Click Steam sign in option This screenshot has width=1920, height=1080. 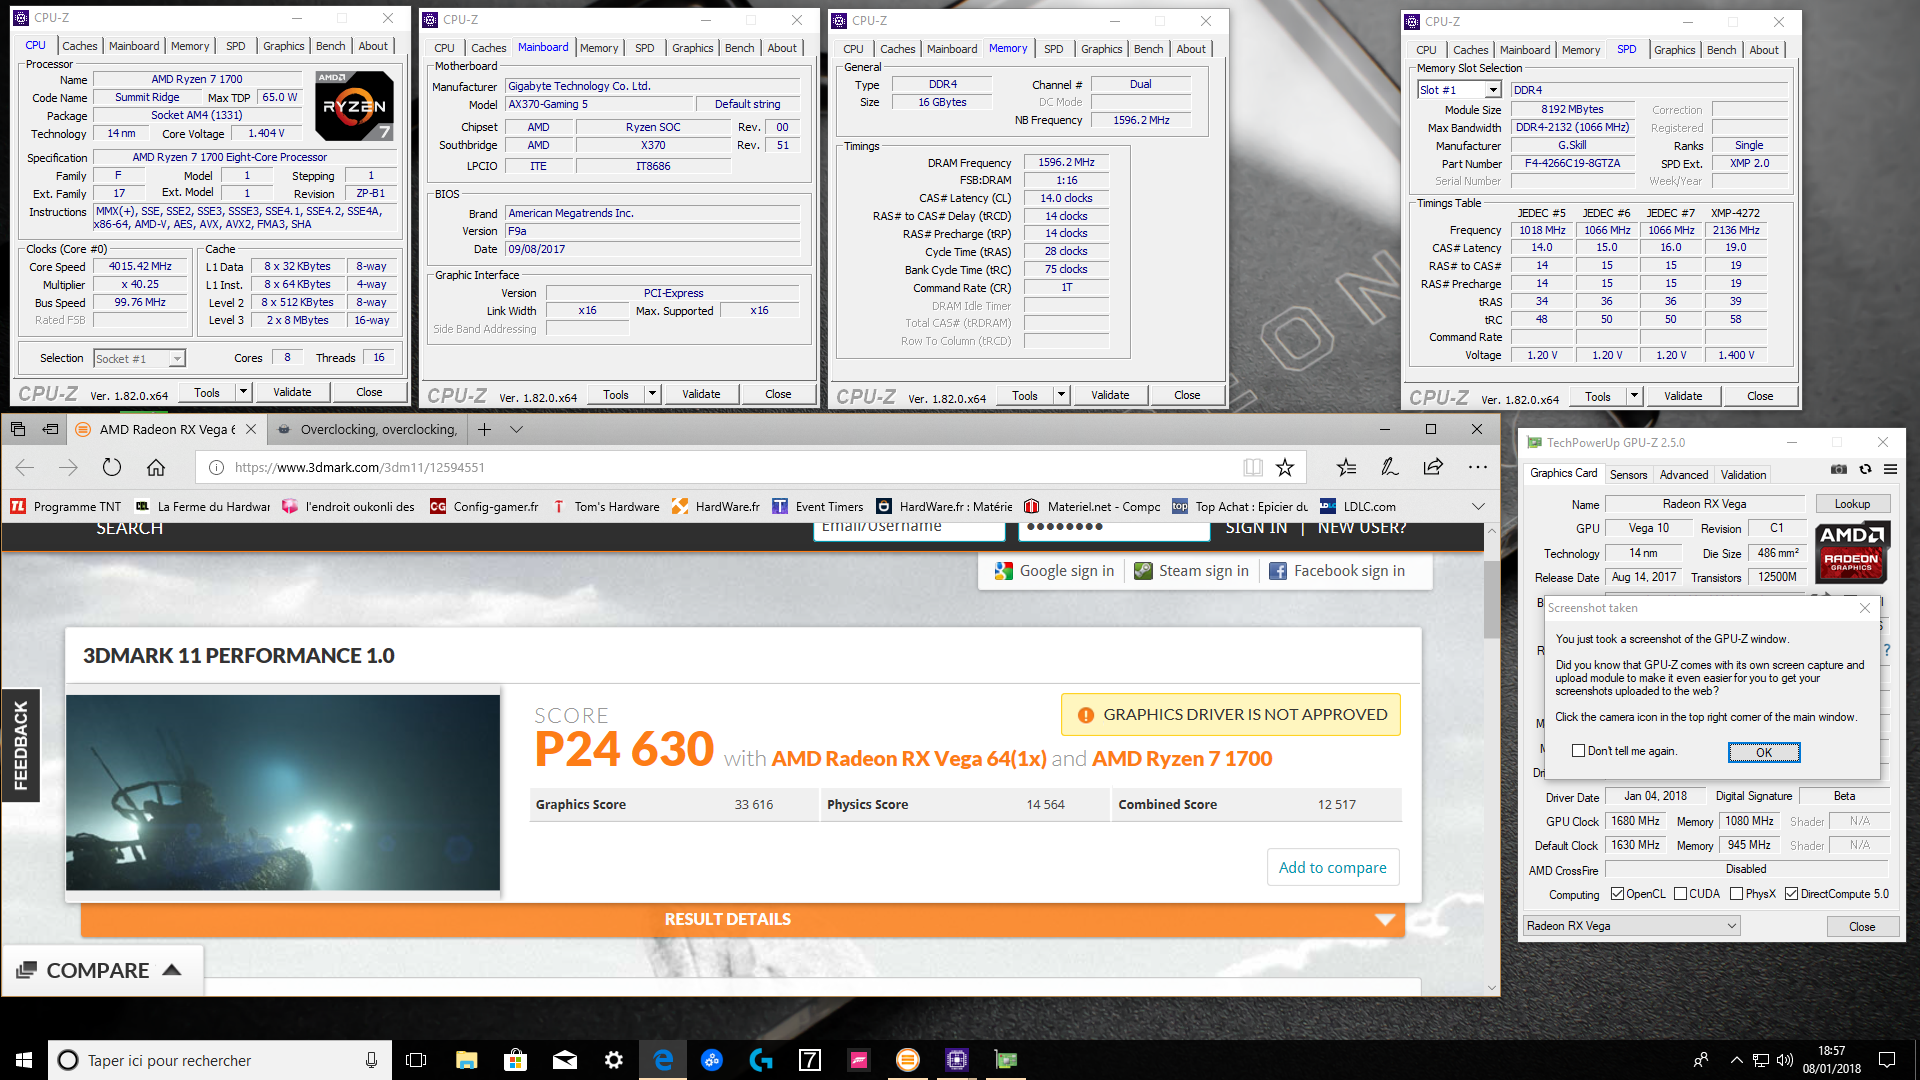pyautogui.click(x=1191, y=570)
